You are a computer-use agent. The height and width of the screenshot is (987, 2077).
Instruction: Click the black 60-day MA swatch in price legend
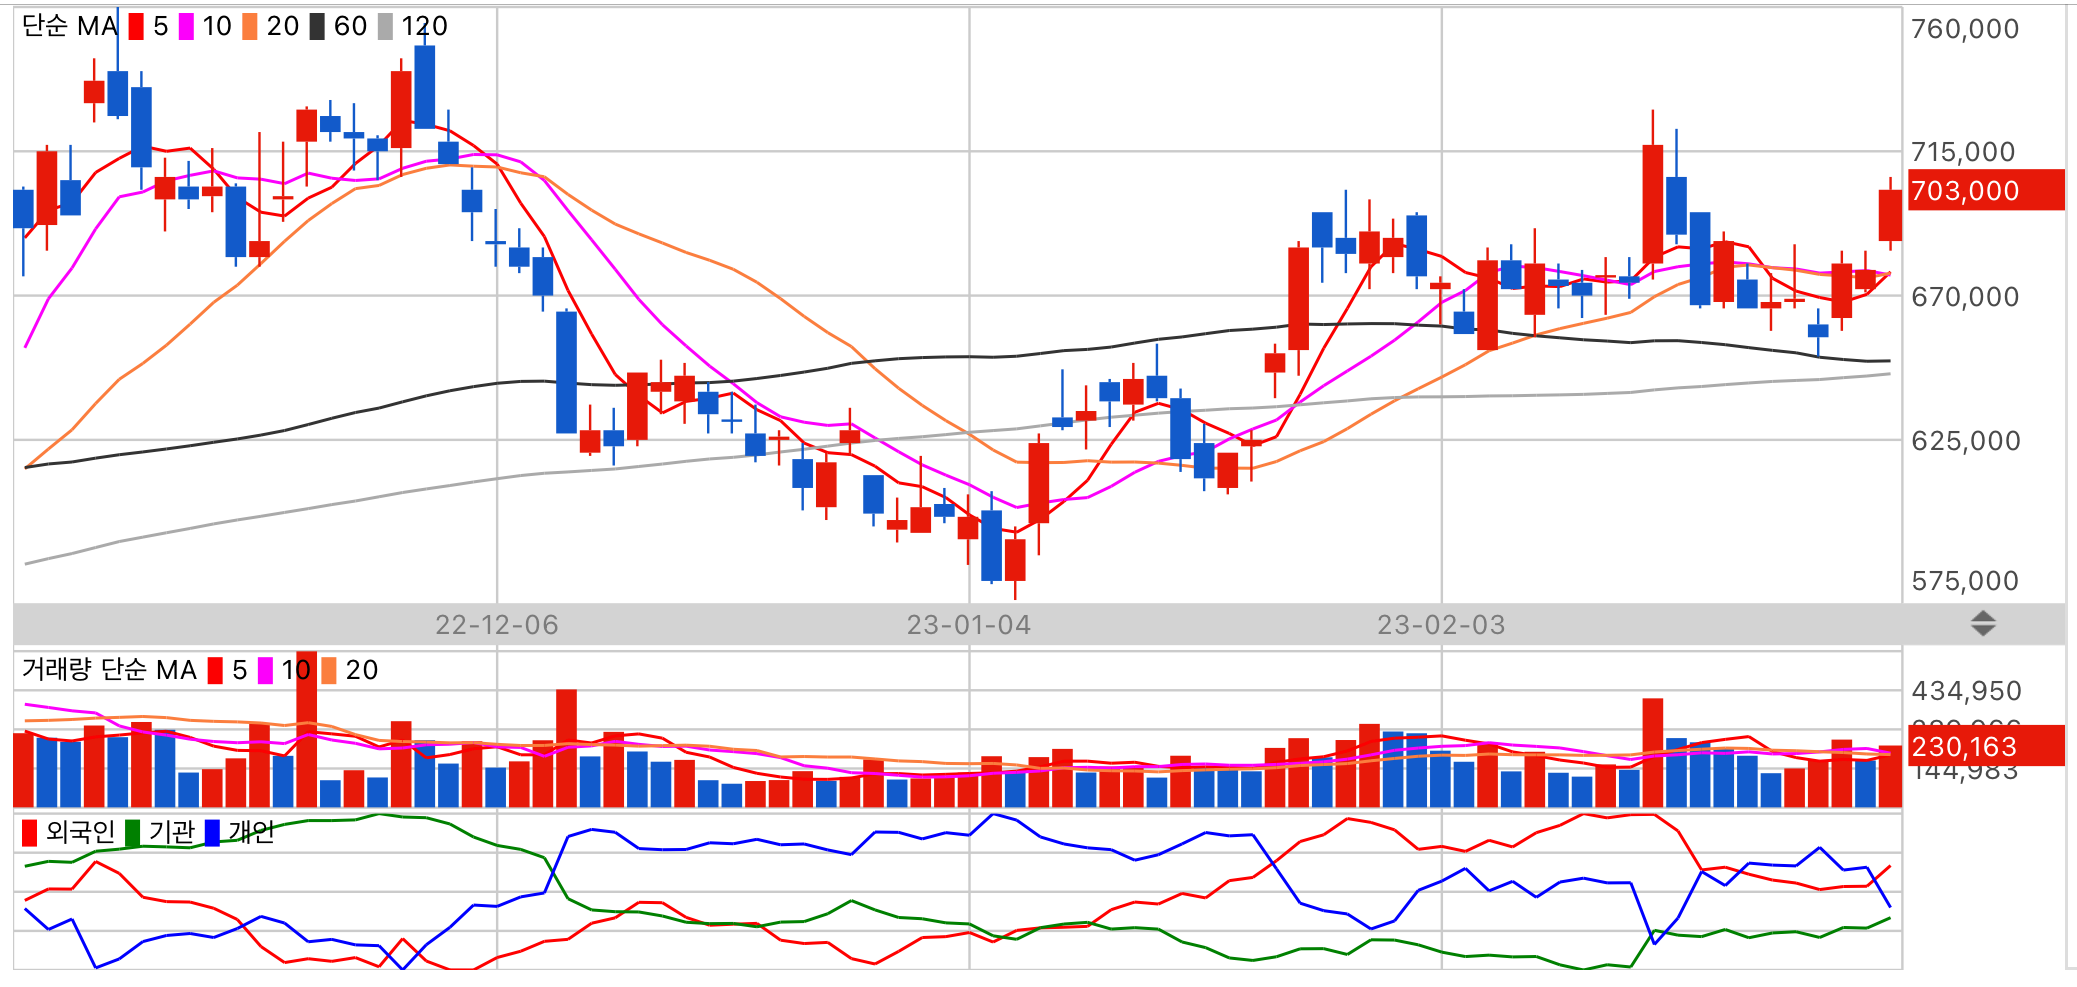[x=317, y=26]
